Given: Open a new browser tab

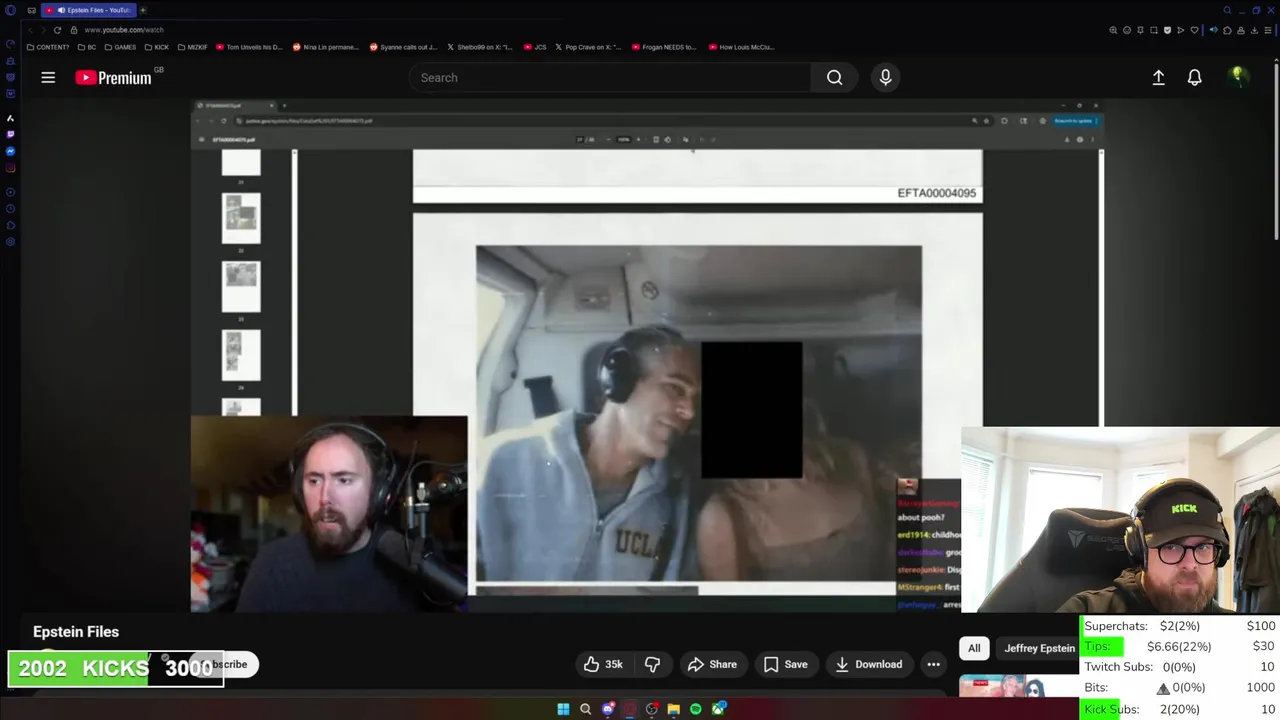Looking at the screenshot, I should 143,10.
